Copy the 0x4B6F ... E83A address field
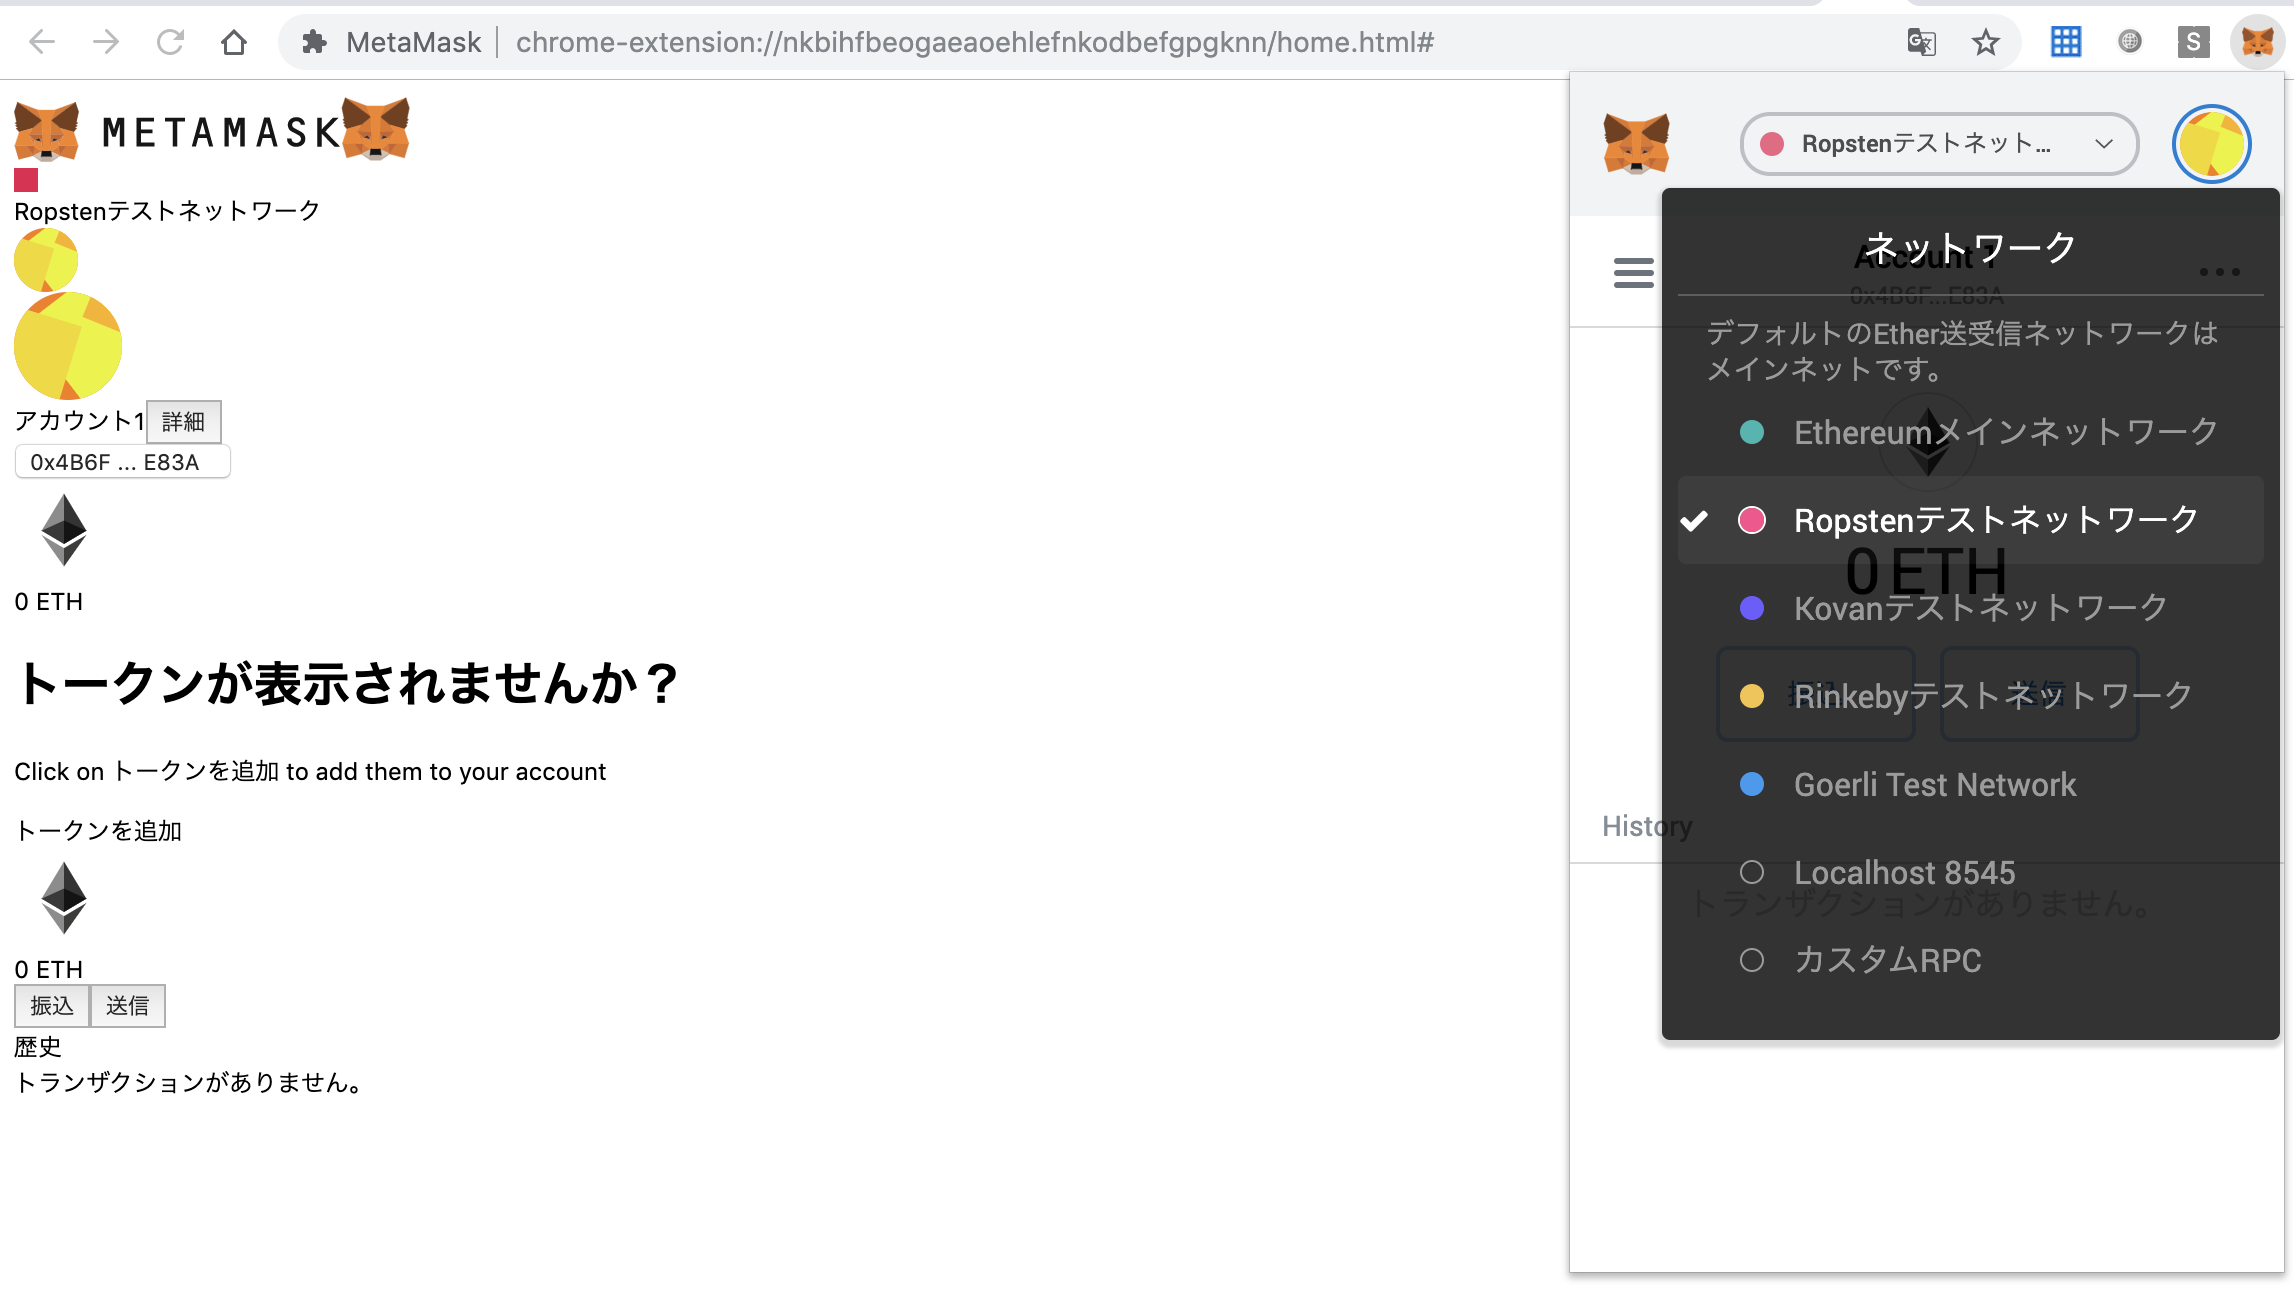 tap(122, 462)
